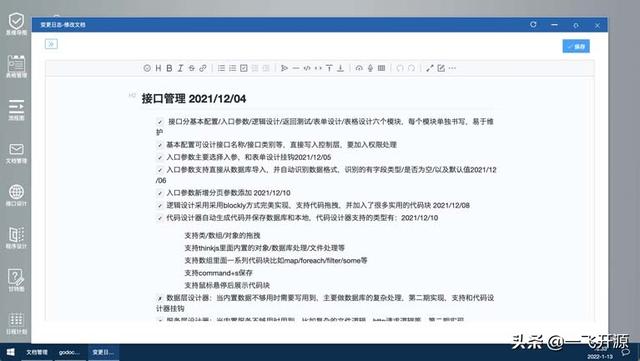Toggle checkbox for 数据层设计器 item
This screenshot has width=640, height=361.
pos(160,299)
